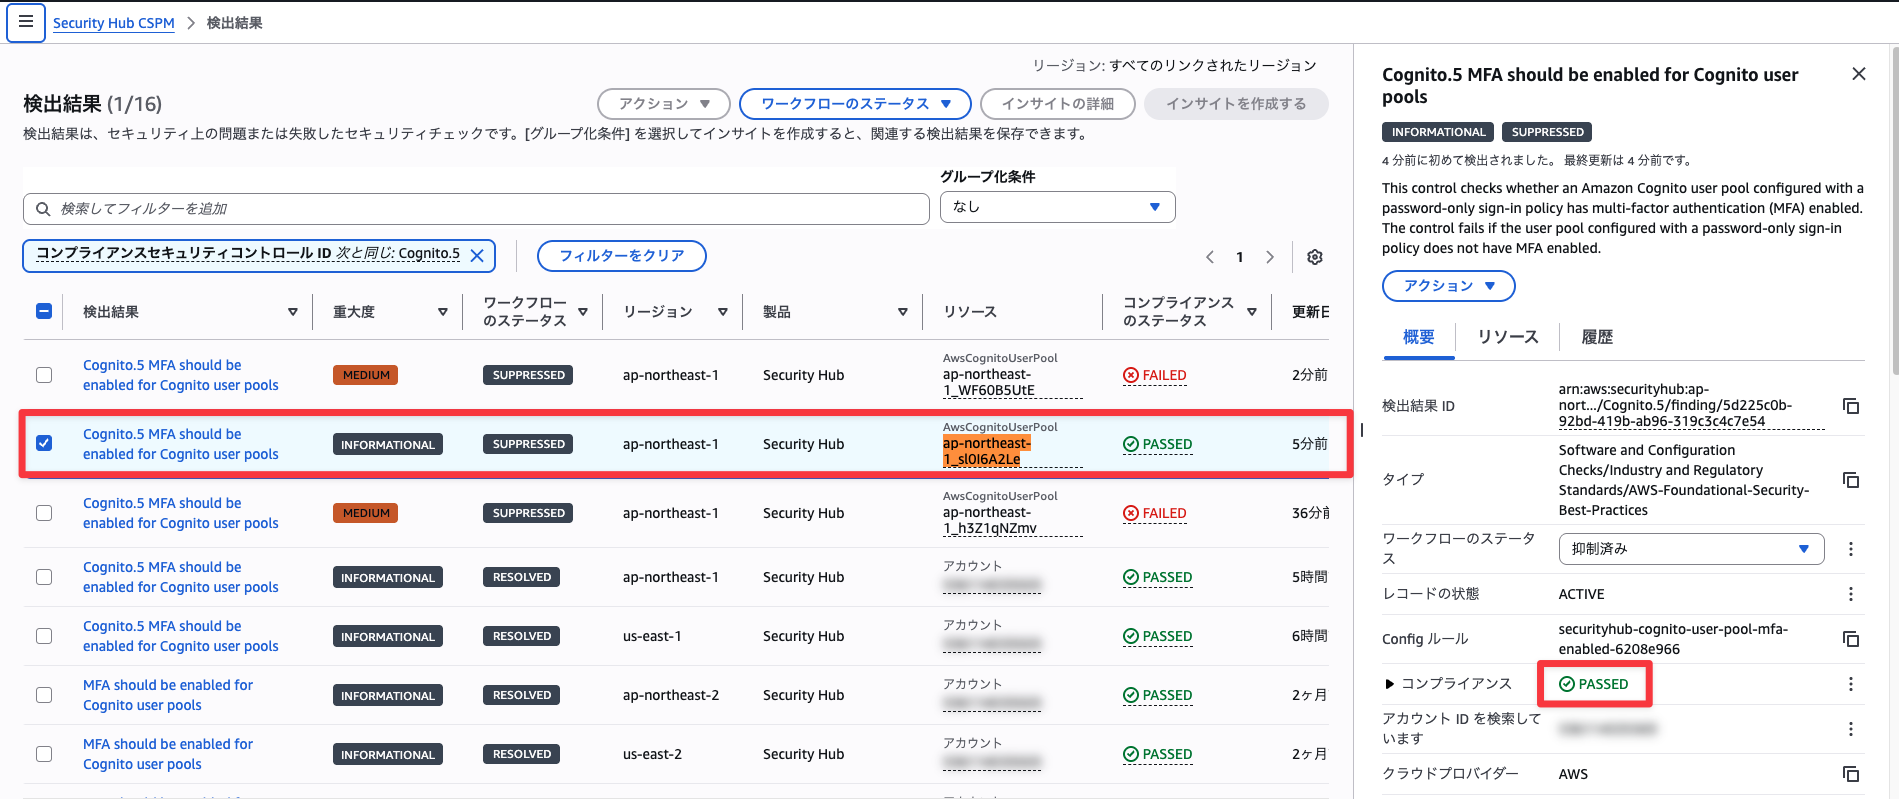Sort by 重大度 column arrow
1899x799 pixels.
coord(443,312)
